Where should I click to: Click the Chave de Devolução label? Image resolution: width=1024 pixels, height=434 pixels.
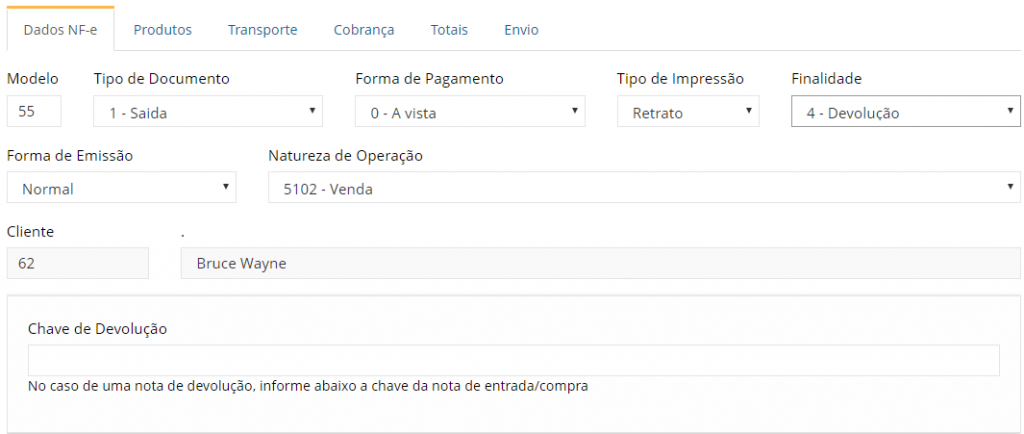pos(98,329)
